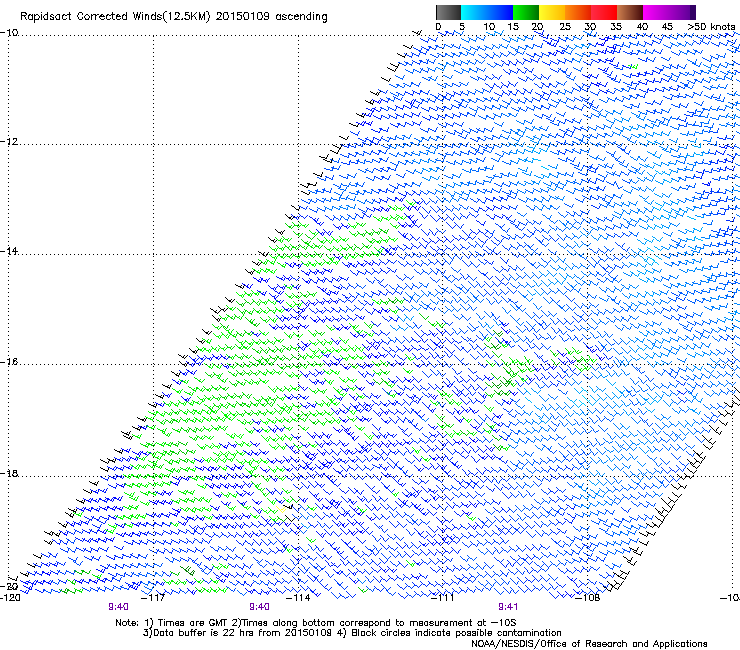Pick the red 30-35 knots legend segment
740x650 pixels.
tap(604, 12)
